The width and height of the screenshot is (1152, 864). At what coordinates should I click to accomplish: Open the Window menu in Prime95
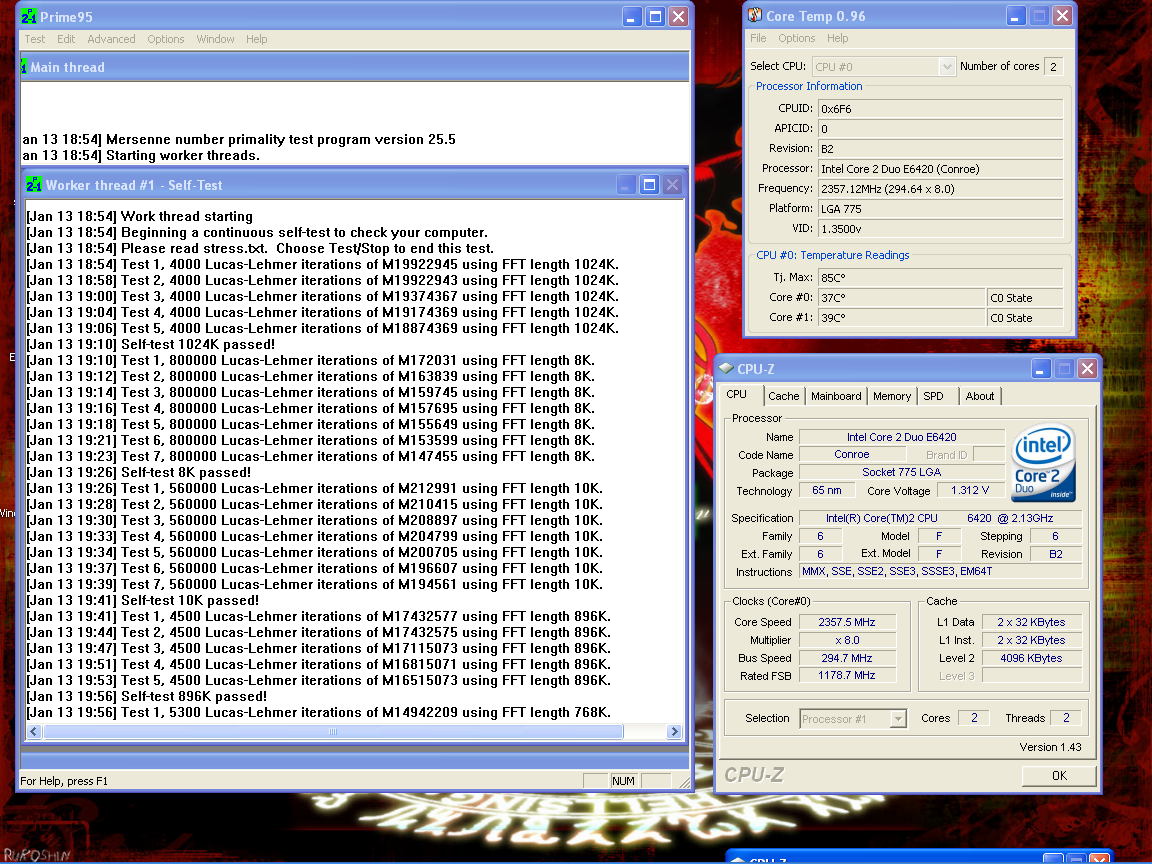215,39
